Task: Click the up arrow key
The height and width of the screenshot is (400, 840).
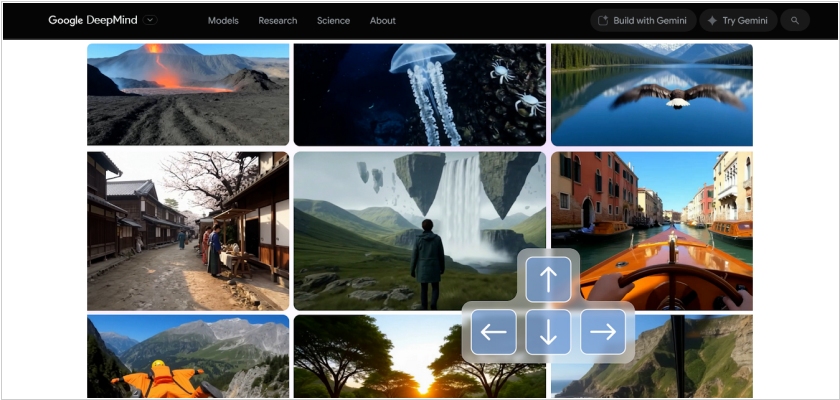Action: 548,280
